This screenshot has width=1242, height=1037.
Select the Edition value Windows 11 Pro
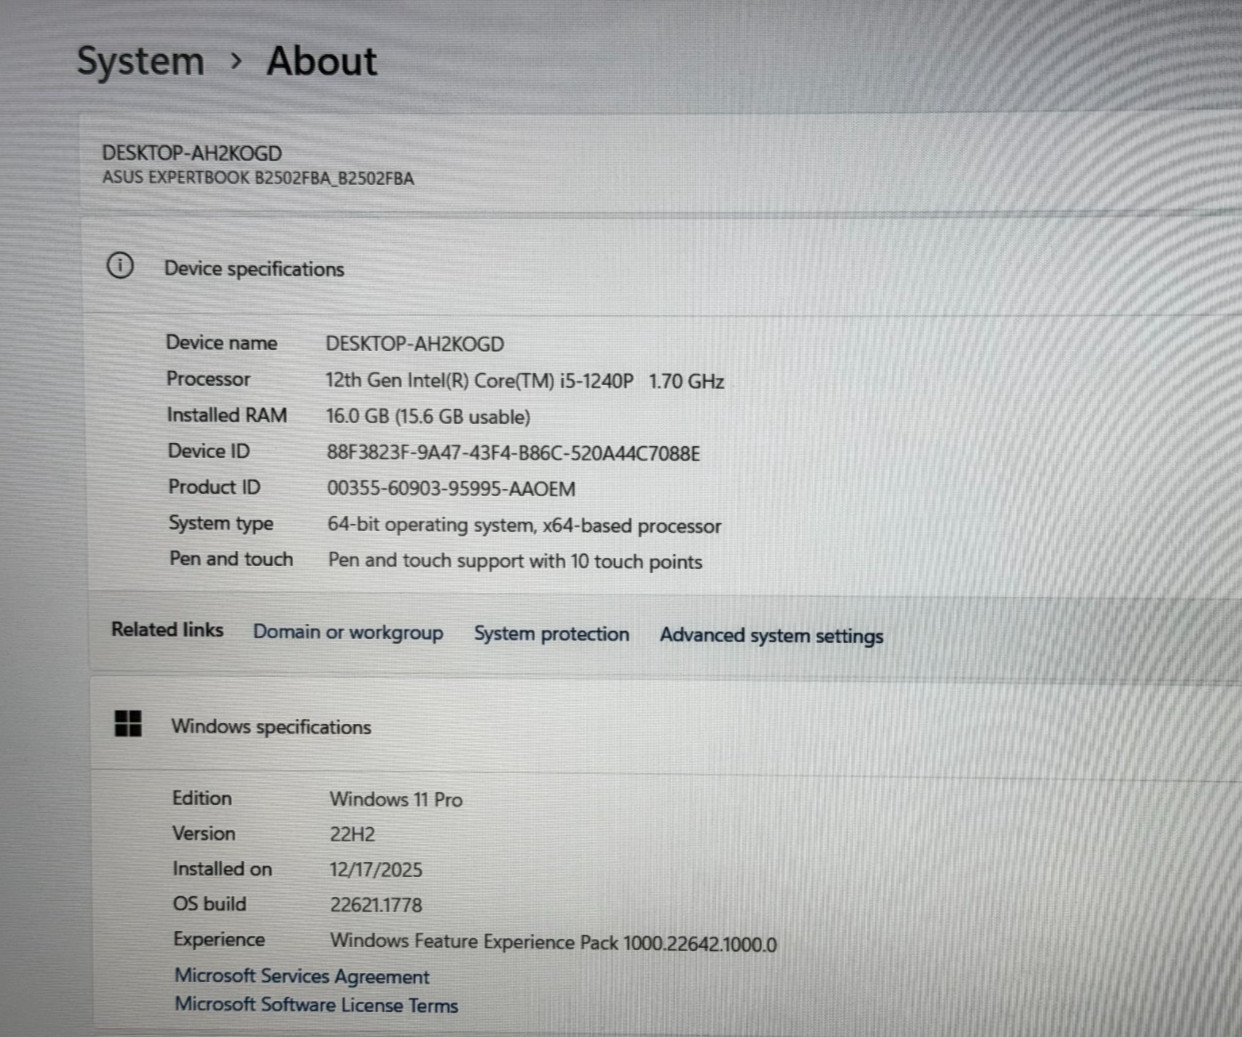click(x=396, y=800)
